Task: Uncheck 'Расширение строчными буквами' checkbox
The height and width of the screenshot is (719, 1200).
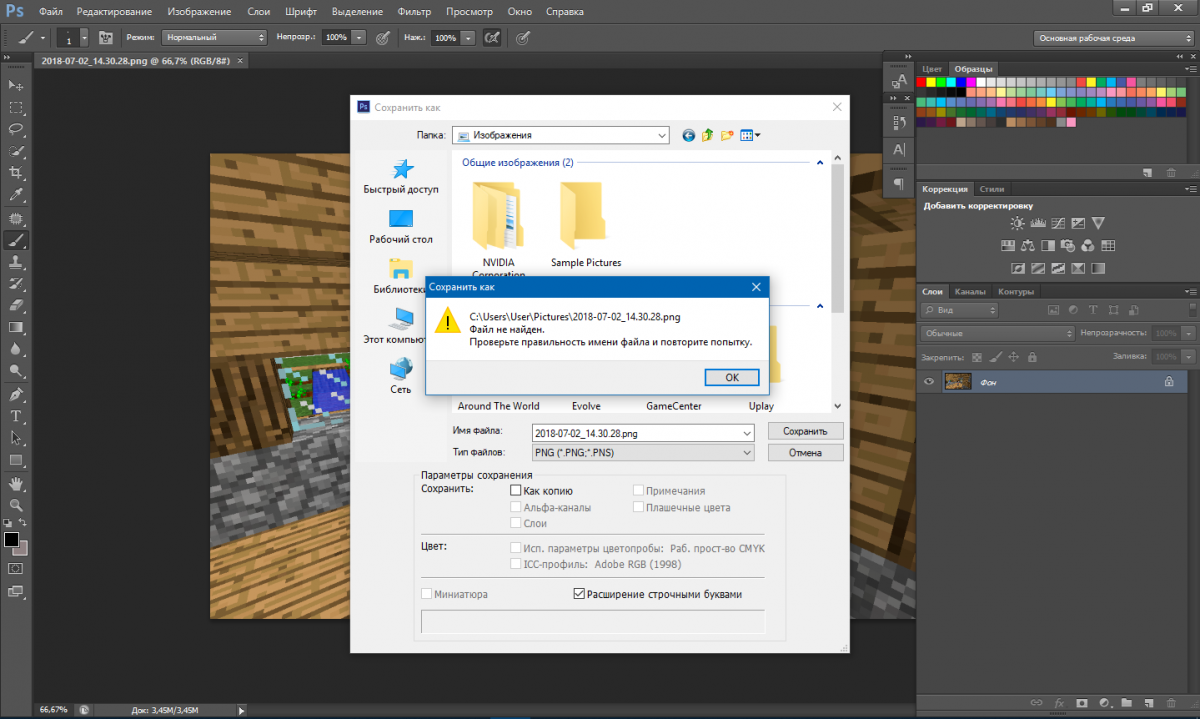Action: click(579, 594)
